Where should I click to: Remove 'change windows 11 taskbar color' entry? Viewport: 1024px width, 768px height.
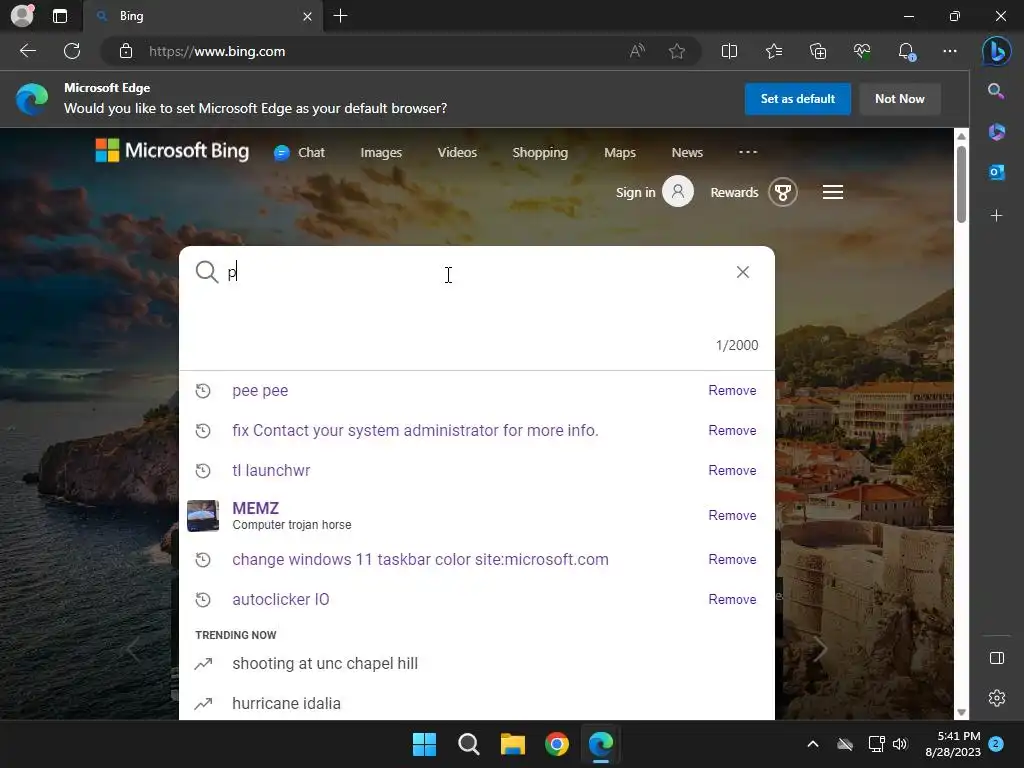pos(732,560)
